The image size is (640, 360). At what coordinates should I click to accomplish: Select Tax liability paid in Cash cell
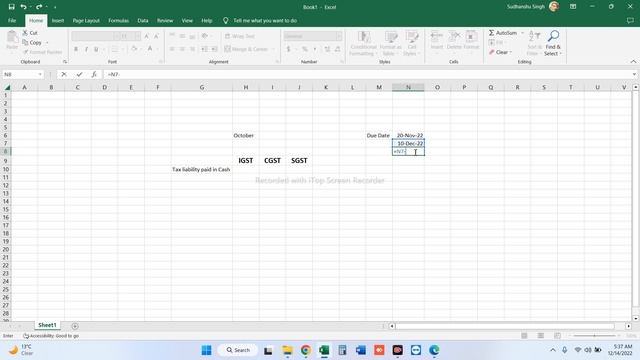202,169
